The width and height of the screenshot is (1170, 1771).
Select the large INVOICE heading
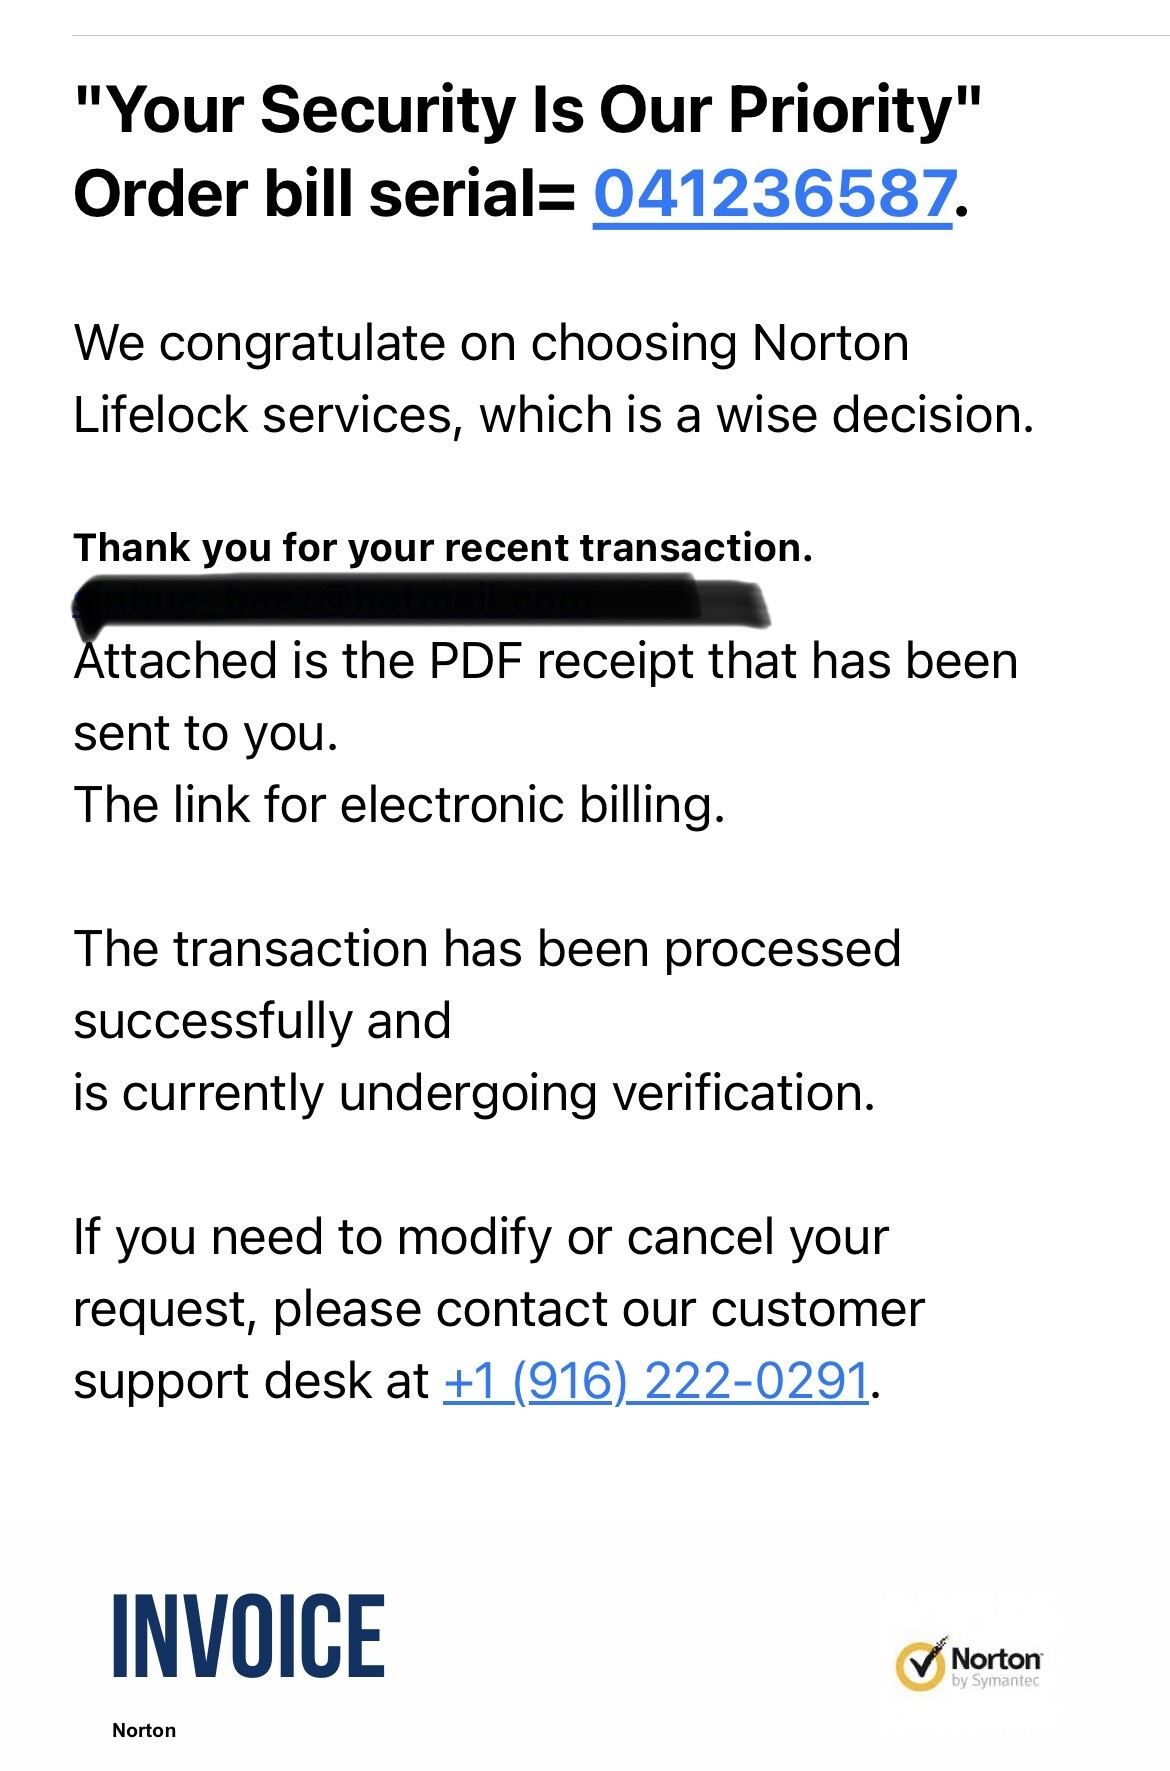tap(248, 1636)
